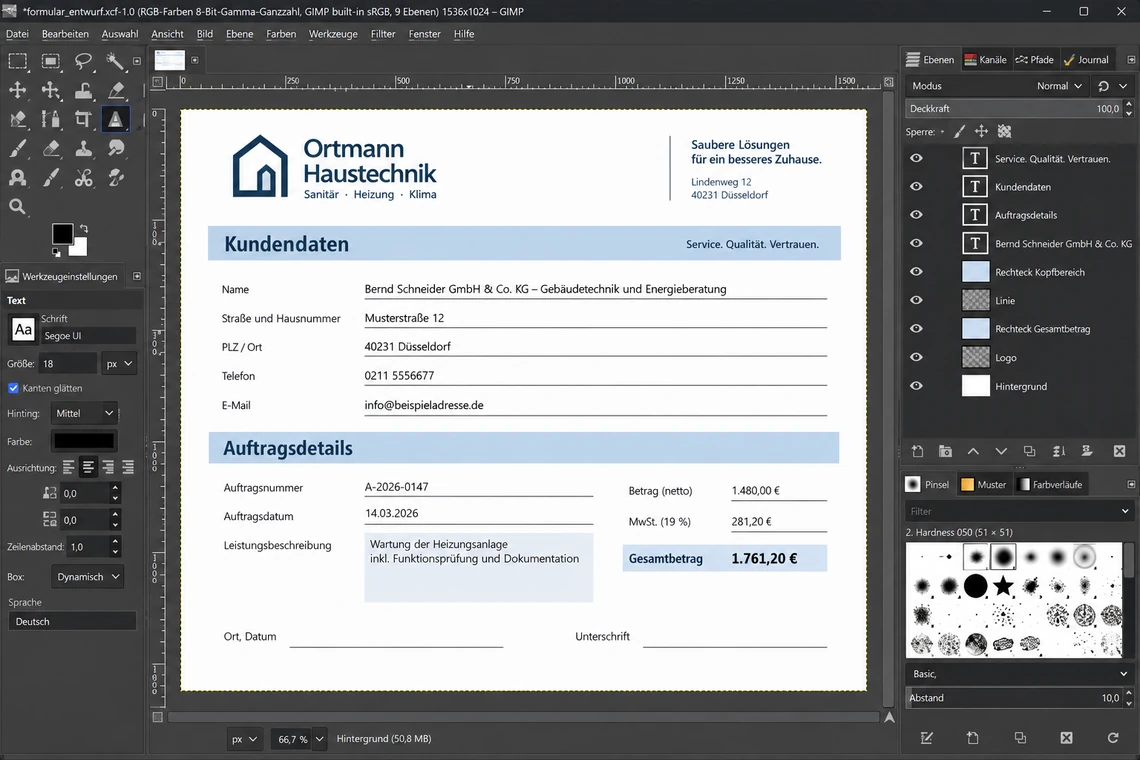Select the star-shaped brush thumbnail
1140x760 pixels.
coord(1003,585)
